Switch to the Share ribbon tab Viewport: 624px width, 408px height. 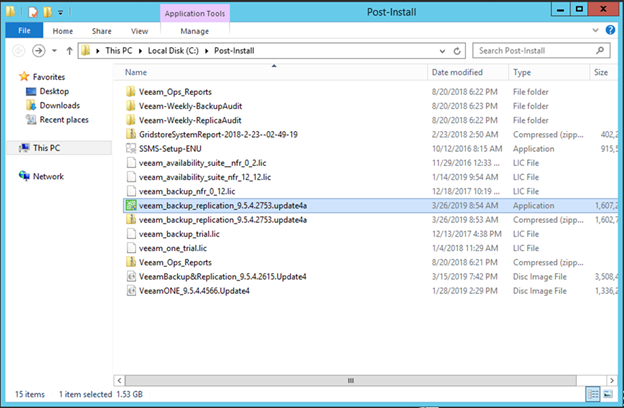pyautogui.click(x=101, y=31)
